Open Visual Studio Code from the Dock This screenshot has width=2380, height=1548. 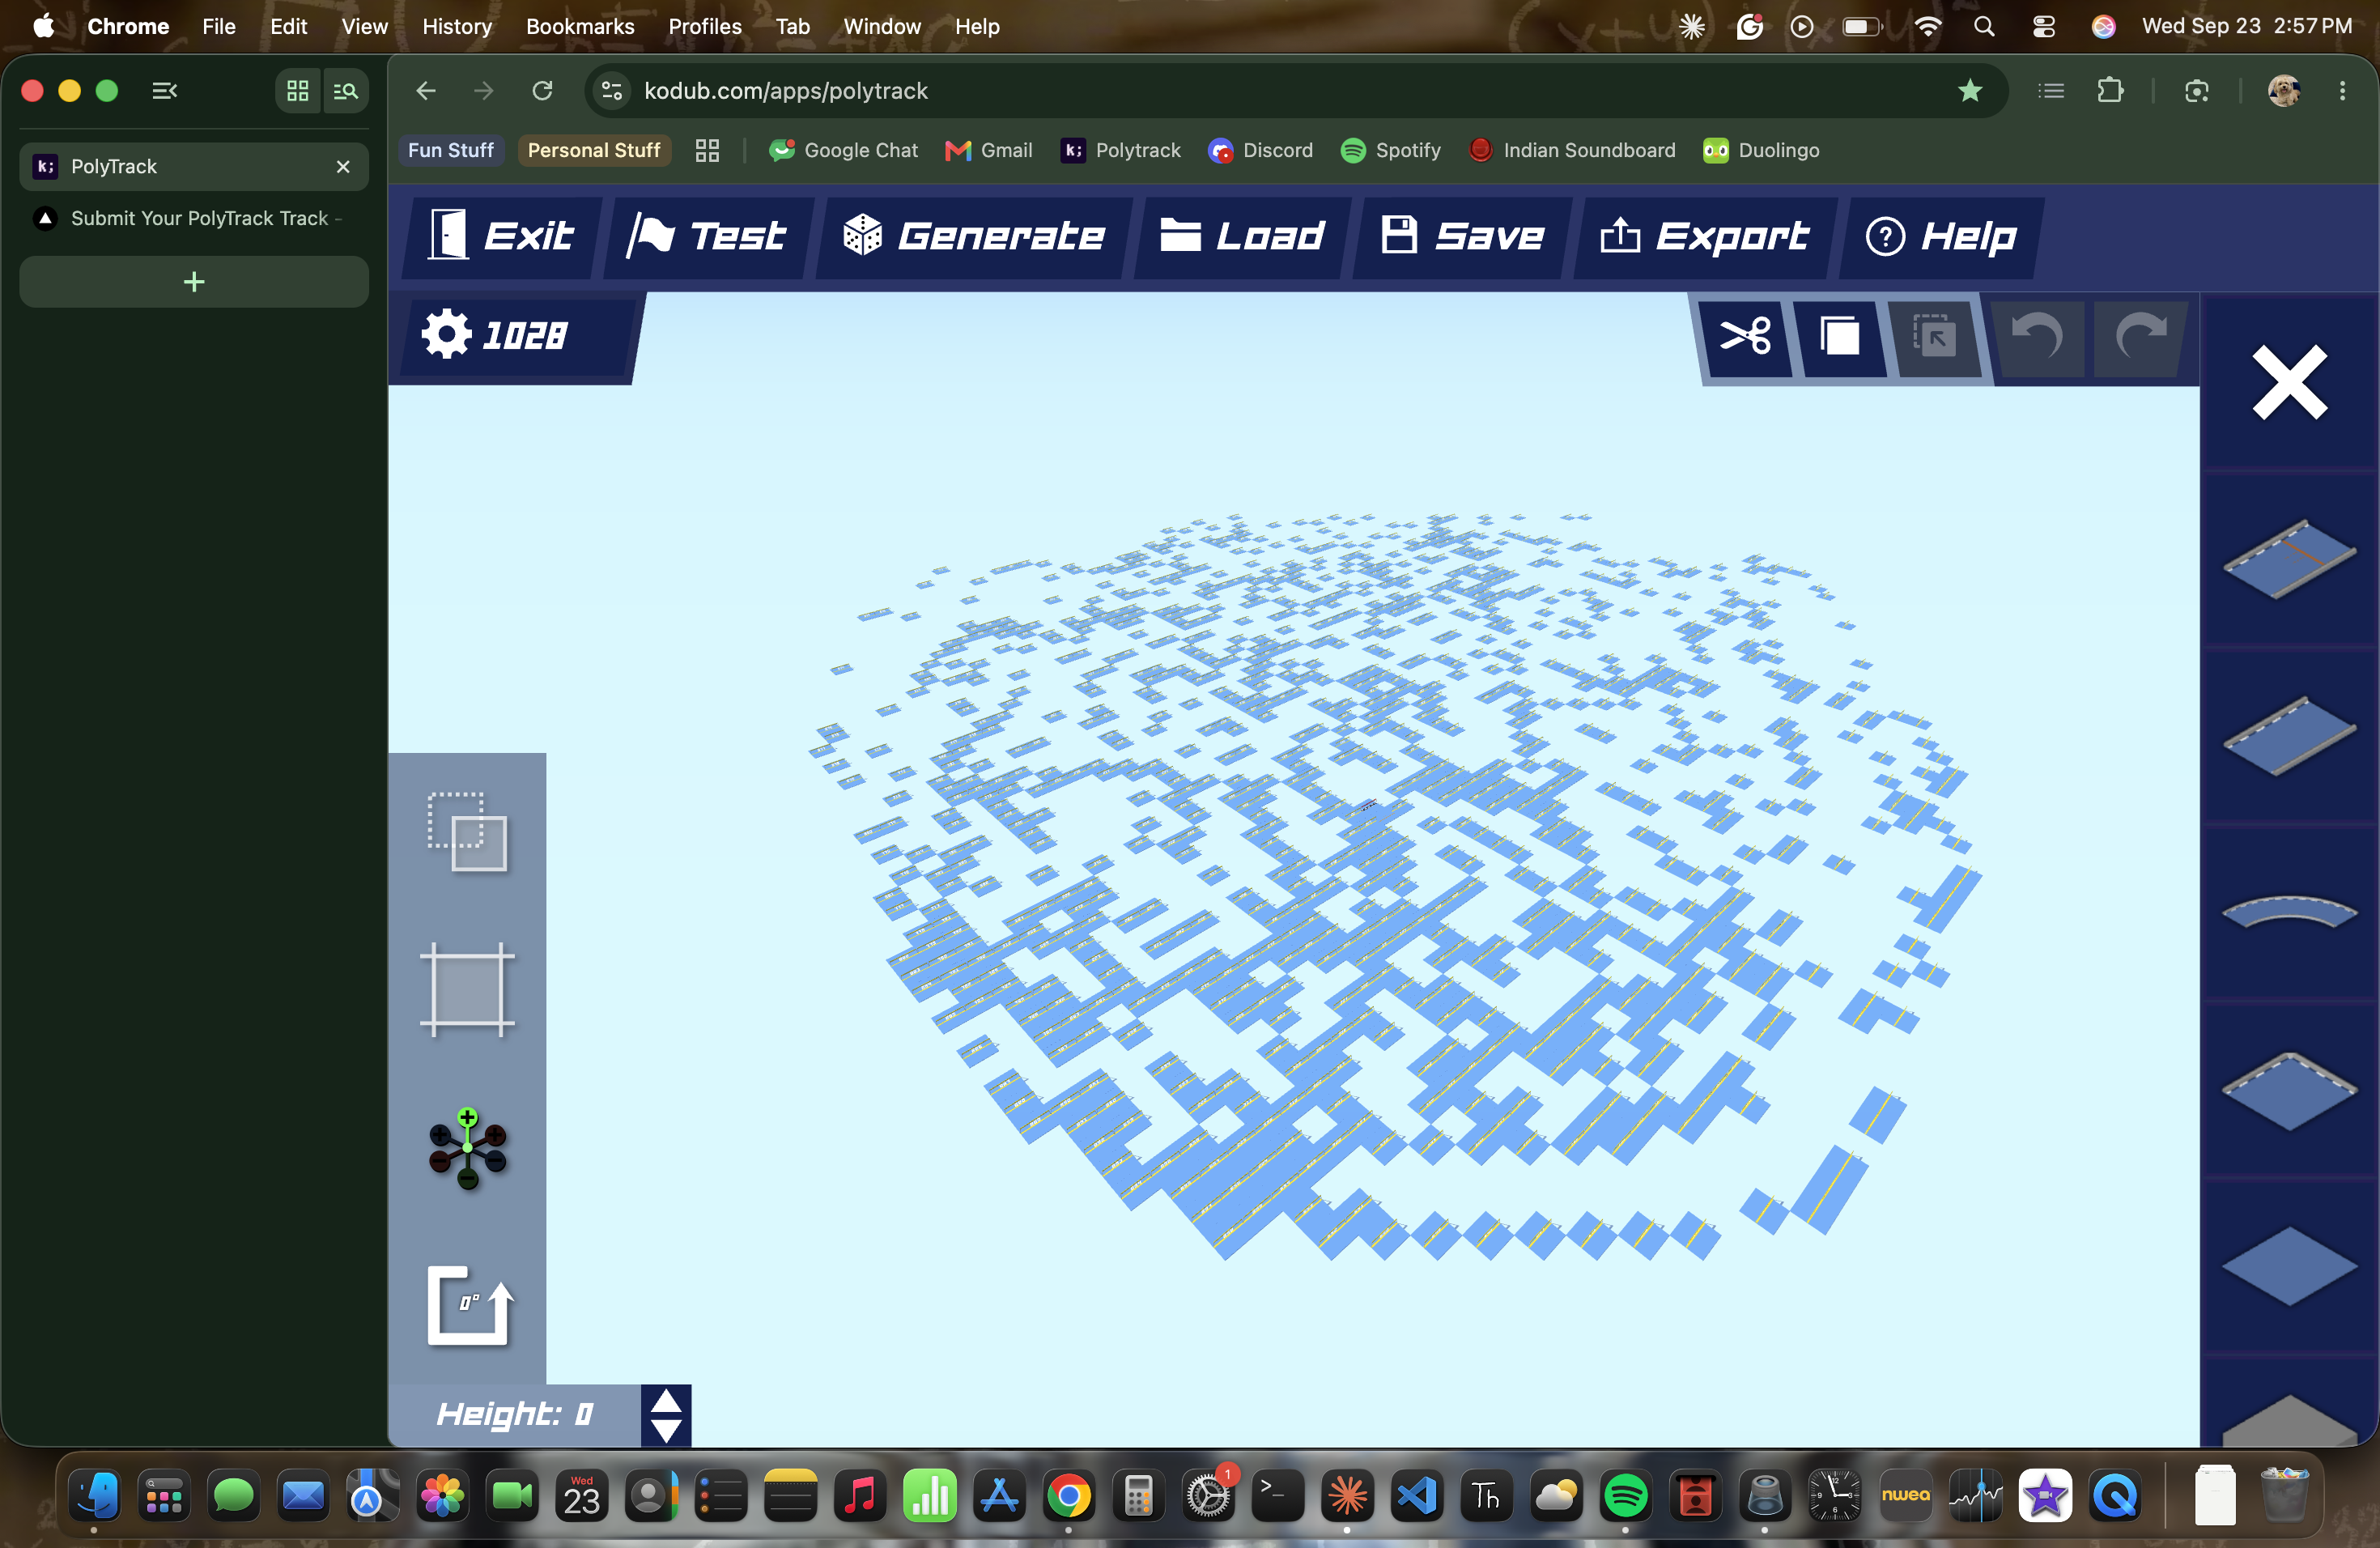1417,1496
